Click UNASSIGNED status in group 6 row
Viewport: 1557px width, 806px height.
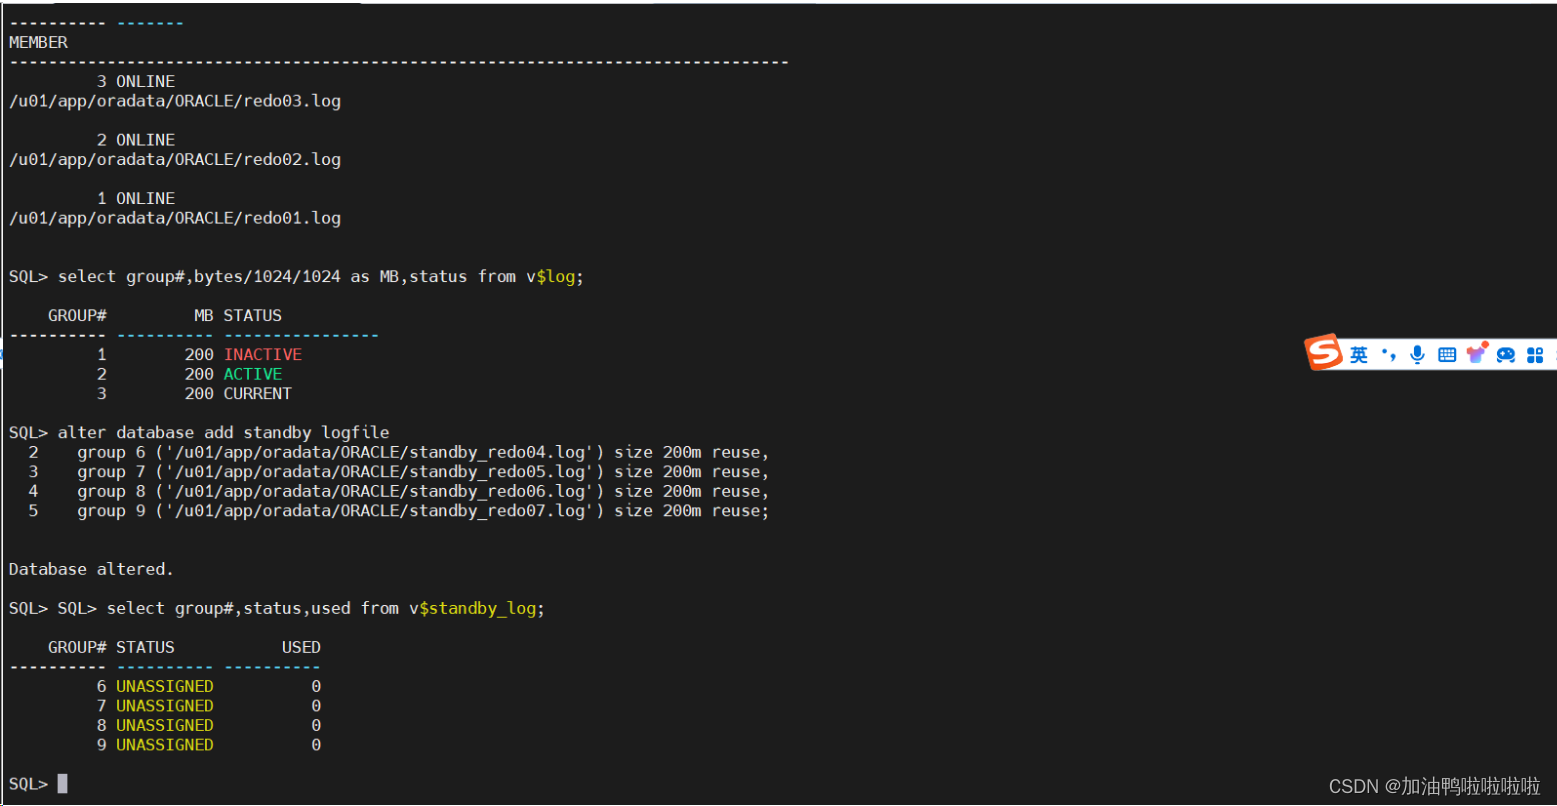pyautogui.click(x=164, y=686)
